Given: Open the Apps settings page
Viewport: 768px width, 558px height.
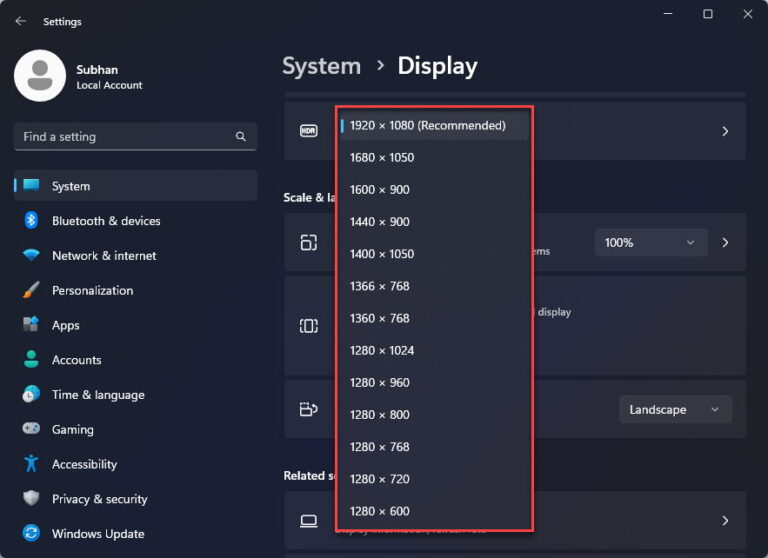Looking at the screenshot, I should 66,326.
